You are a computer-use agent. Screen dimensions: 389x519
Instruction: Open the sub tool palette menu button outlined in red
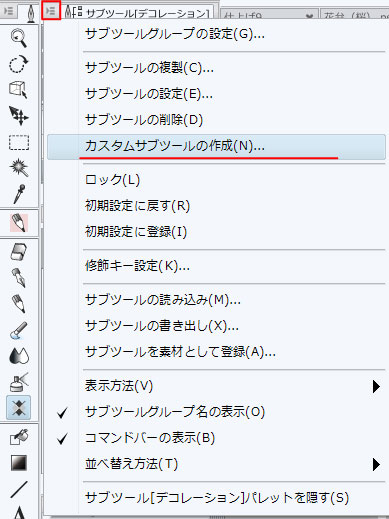click(51, 11)
